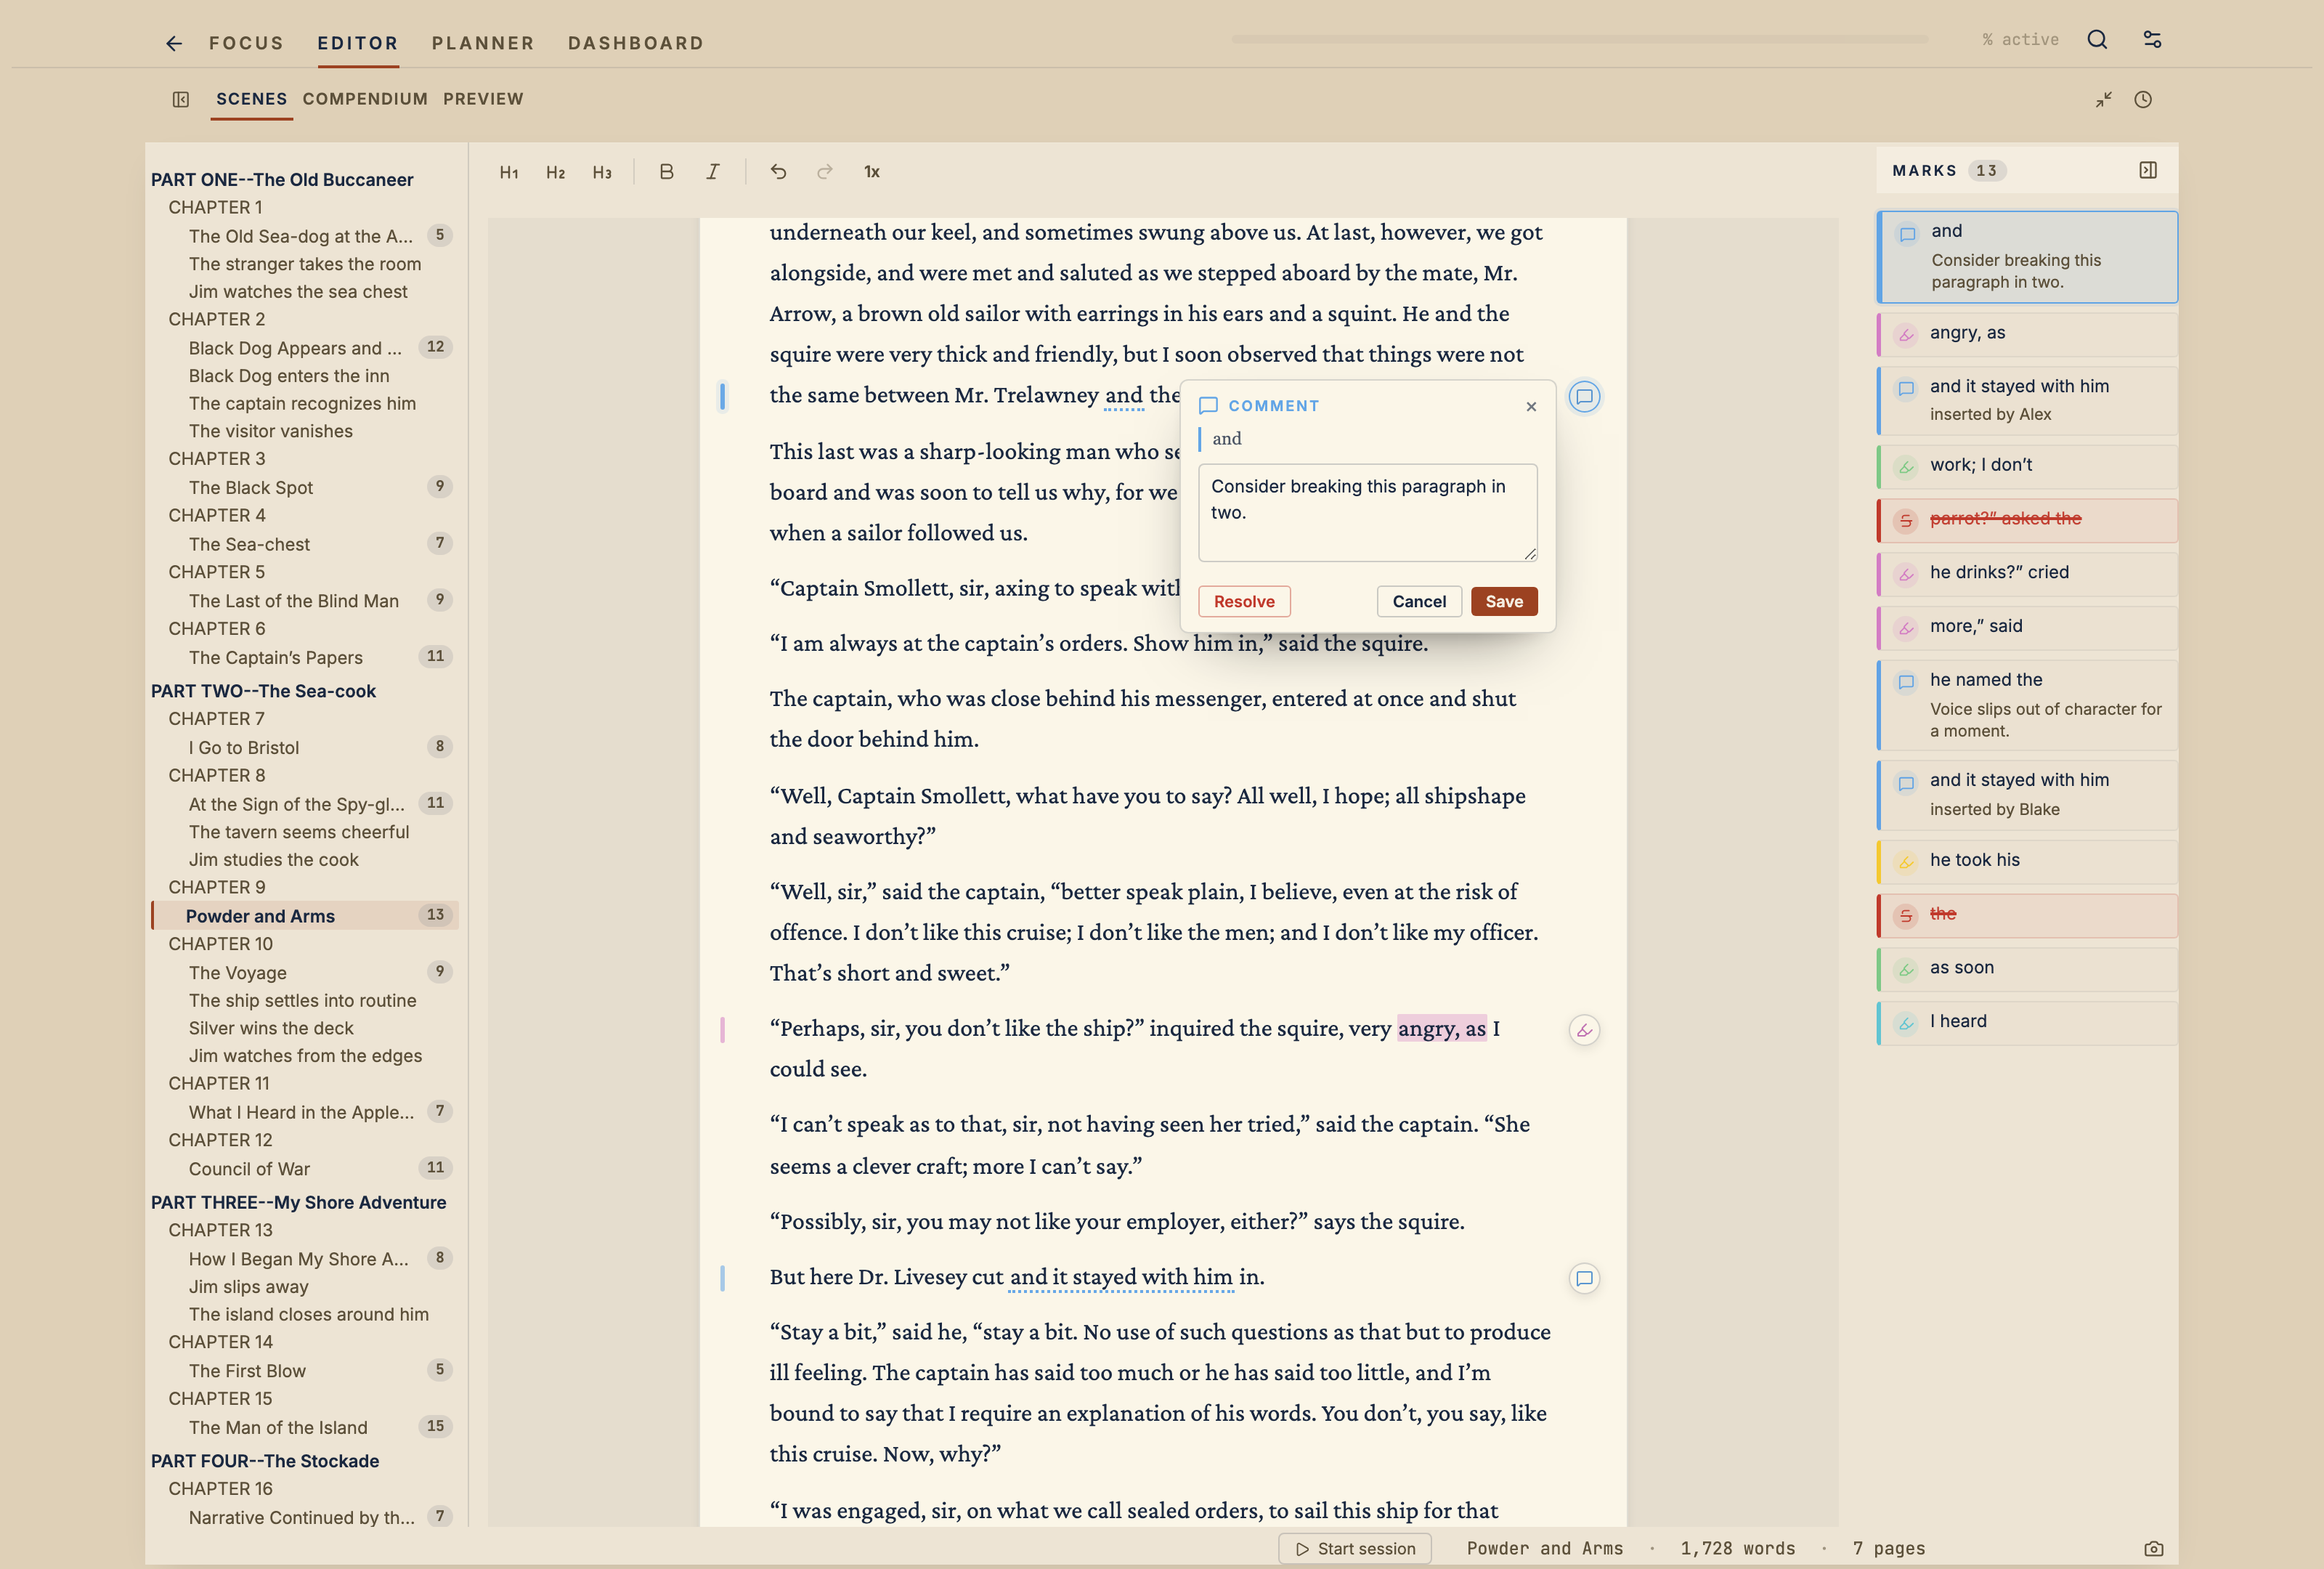2324x1569 pixels.
Task: Apply Heading 1 format
Action: click(x=509, y=172)
